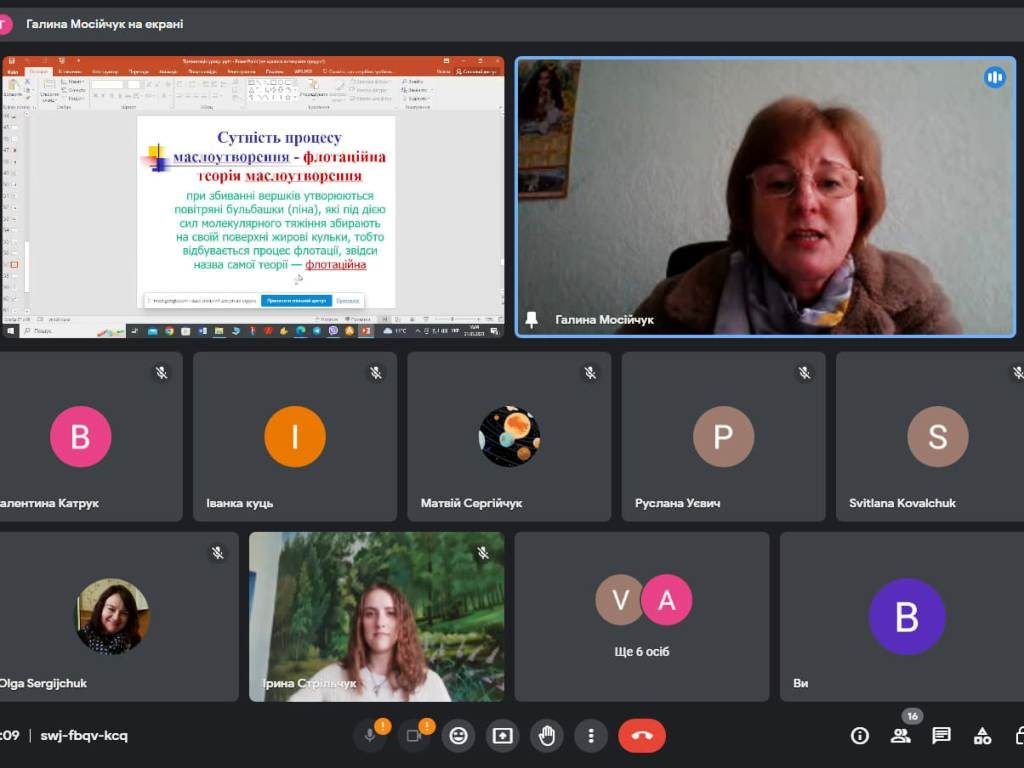
Task: Open the activities shapes icon
Action: (x=983, y=736)
